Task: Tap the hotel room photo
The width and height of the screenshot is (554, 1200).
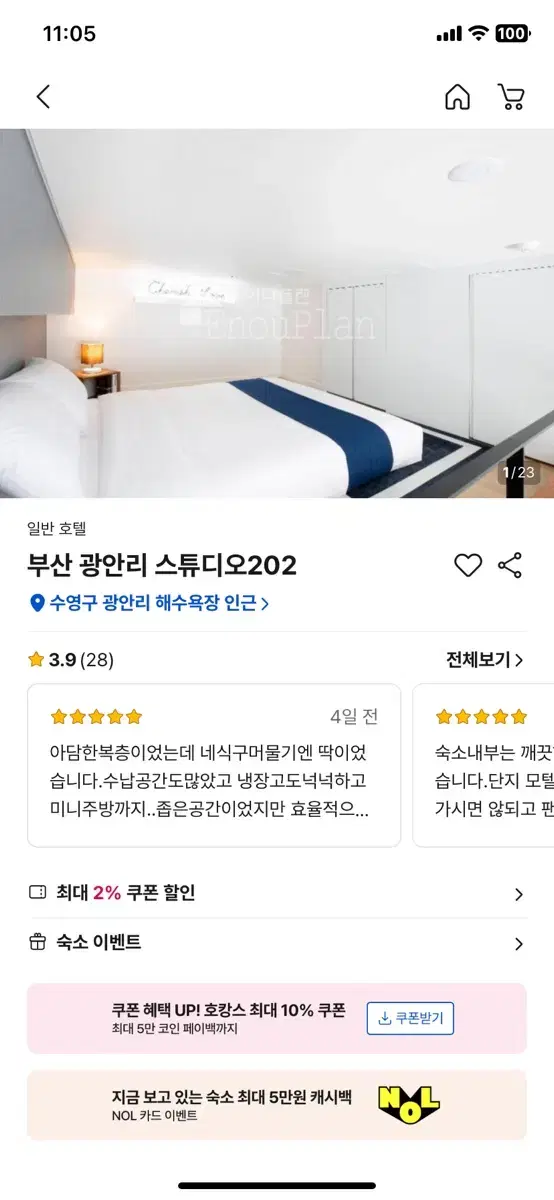Action: point(277,313)
